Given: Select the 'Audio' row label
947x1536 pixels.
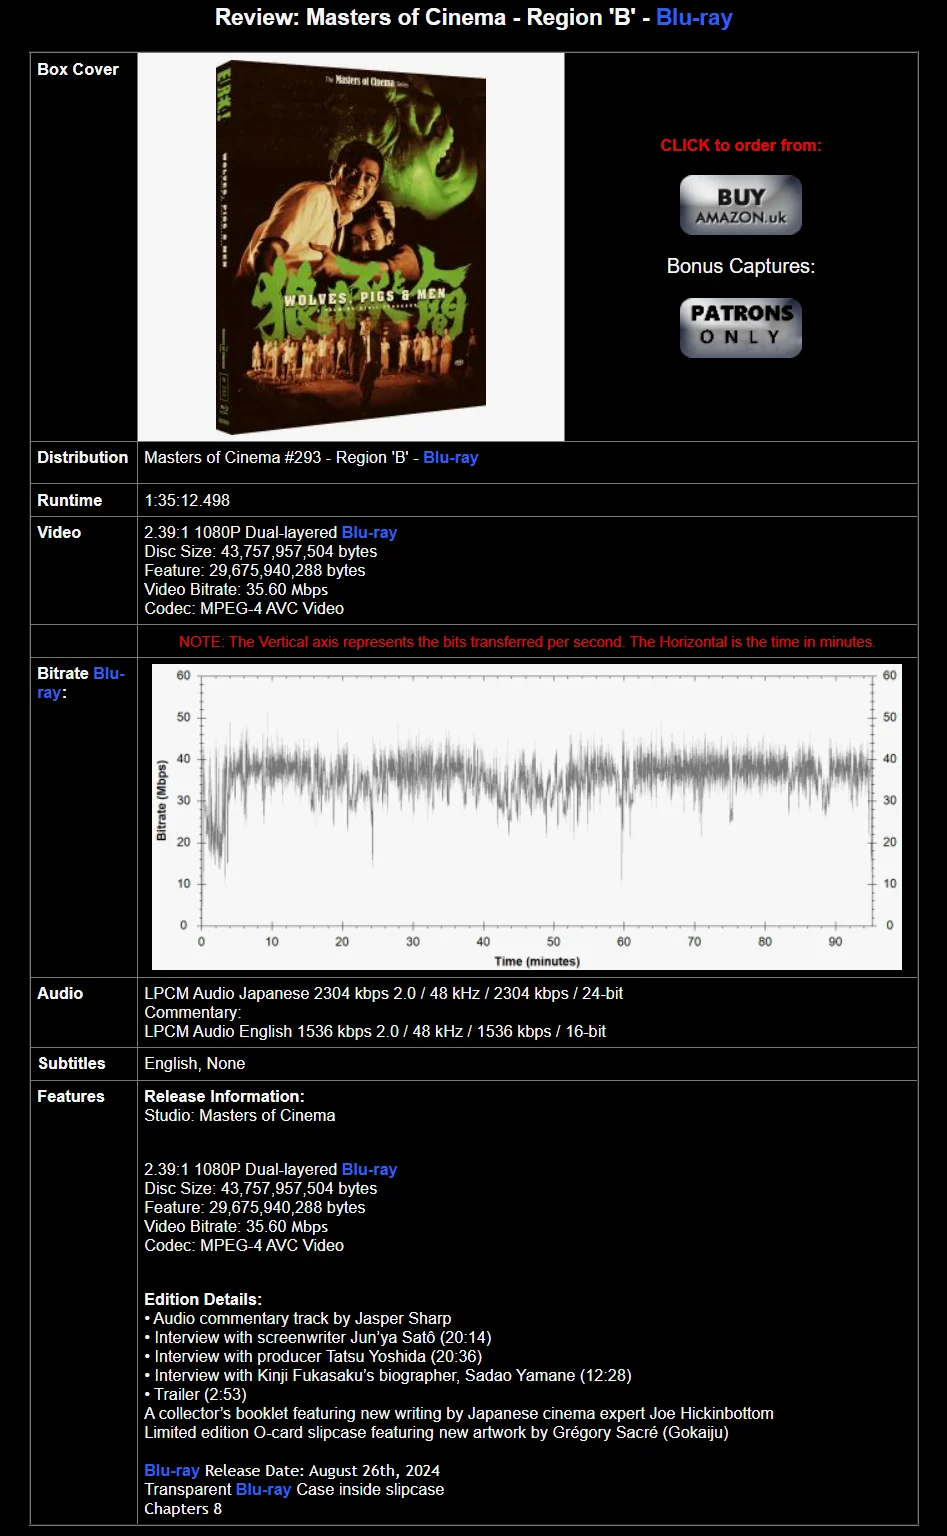Looking at the screenshot, I should (x=60, y=993).
